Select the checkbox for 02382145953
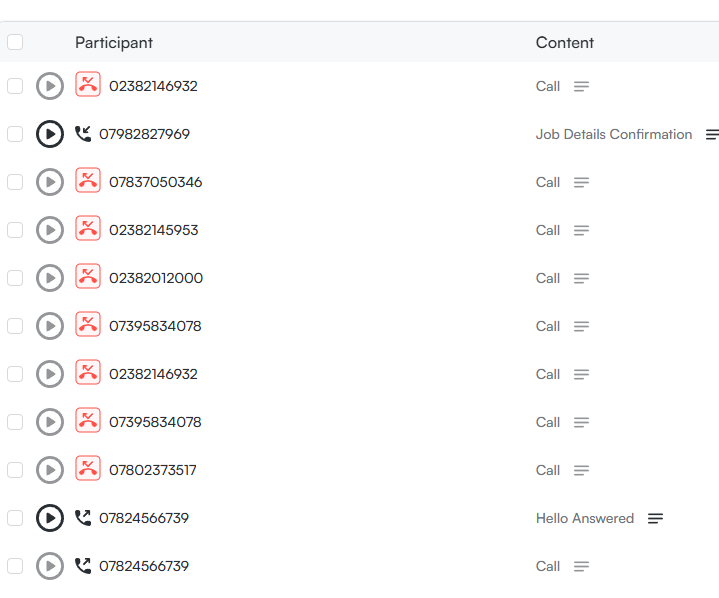719x598 pixels. click(15, 230)
